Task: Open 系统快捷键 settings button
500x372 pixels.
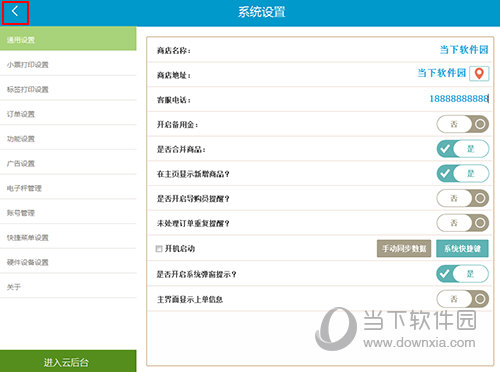Action: 462,248
